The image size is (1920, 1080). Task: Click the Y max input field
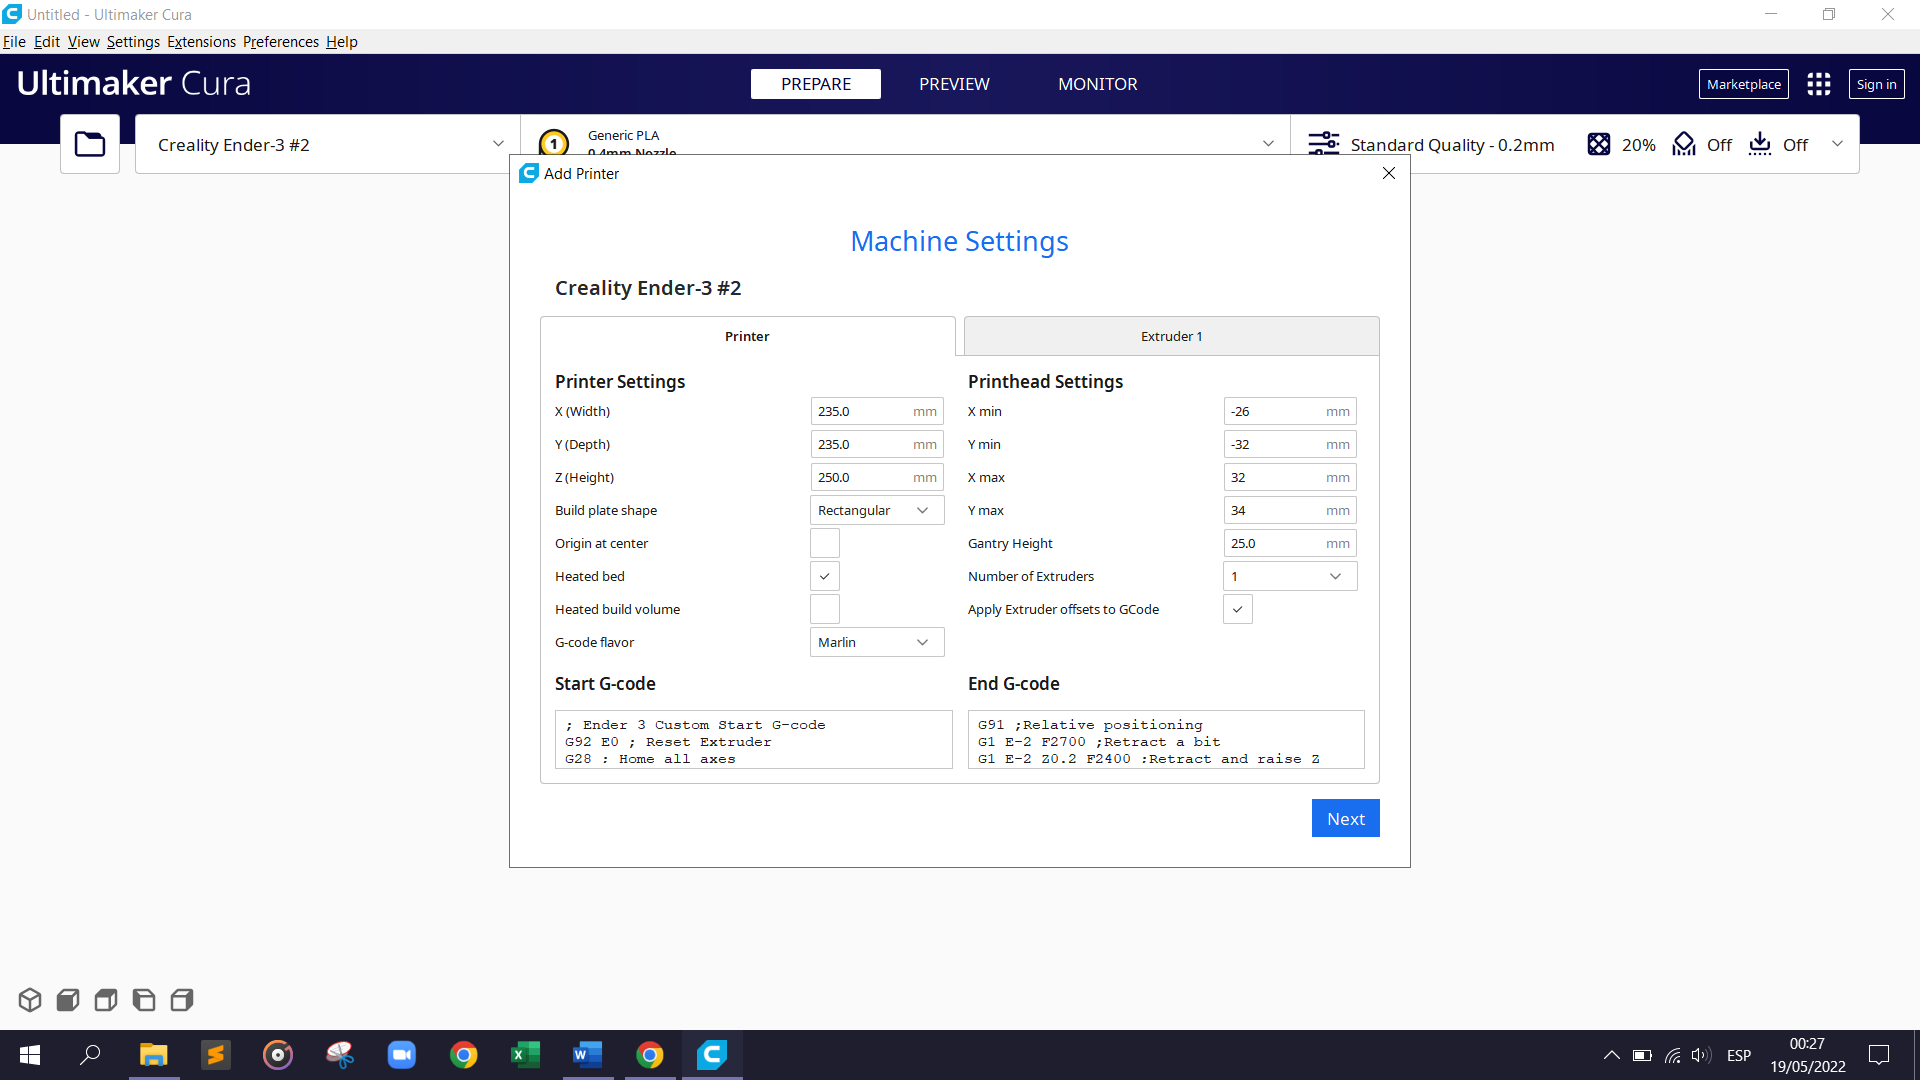[x=1290, y=510]
